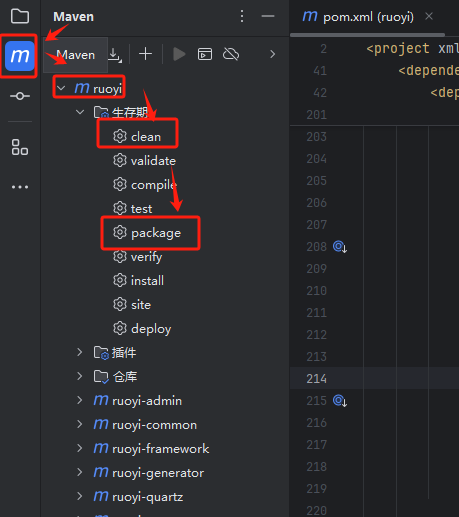Click the gear icon beside deploy
Screen dimensions: 459x517
(120, 328)
